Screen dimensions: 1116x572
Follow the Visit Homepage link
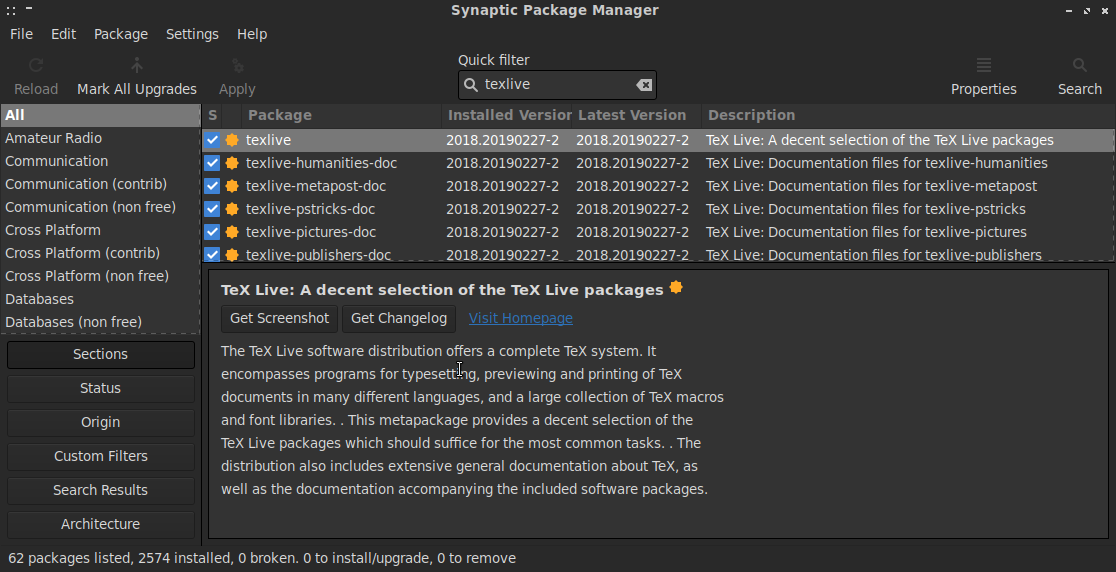[520, 318]
